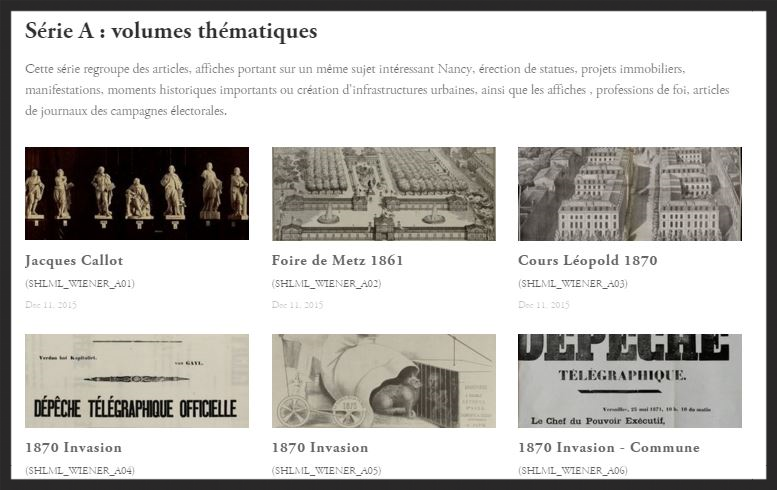Click the series description paragraph starting Cette série regroupe
Viewport: 777px width, 490px height.
(377, 90)
